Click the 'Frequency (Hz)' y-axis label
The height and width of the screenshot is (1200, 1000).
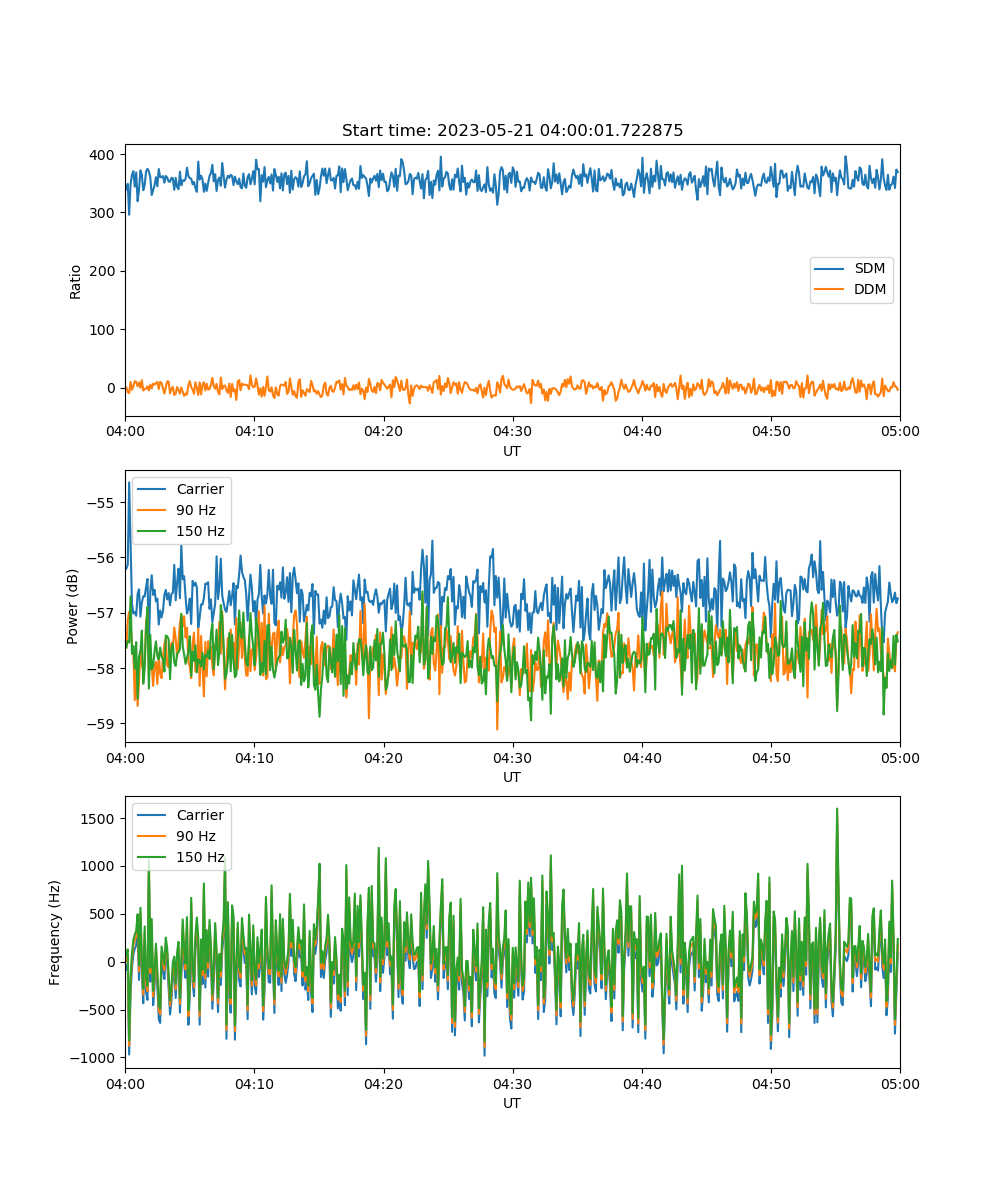click(56, 932)
